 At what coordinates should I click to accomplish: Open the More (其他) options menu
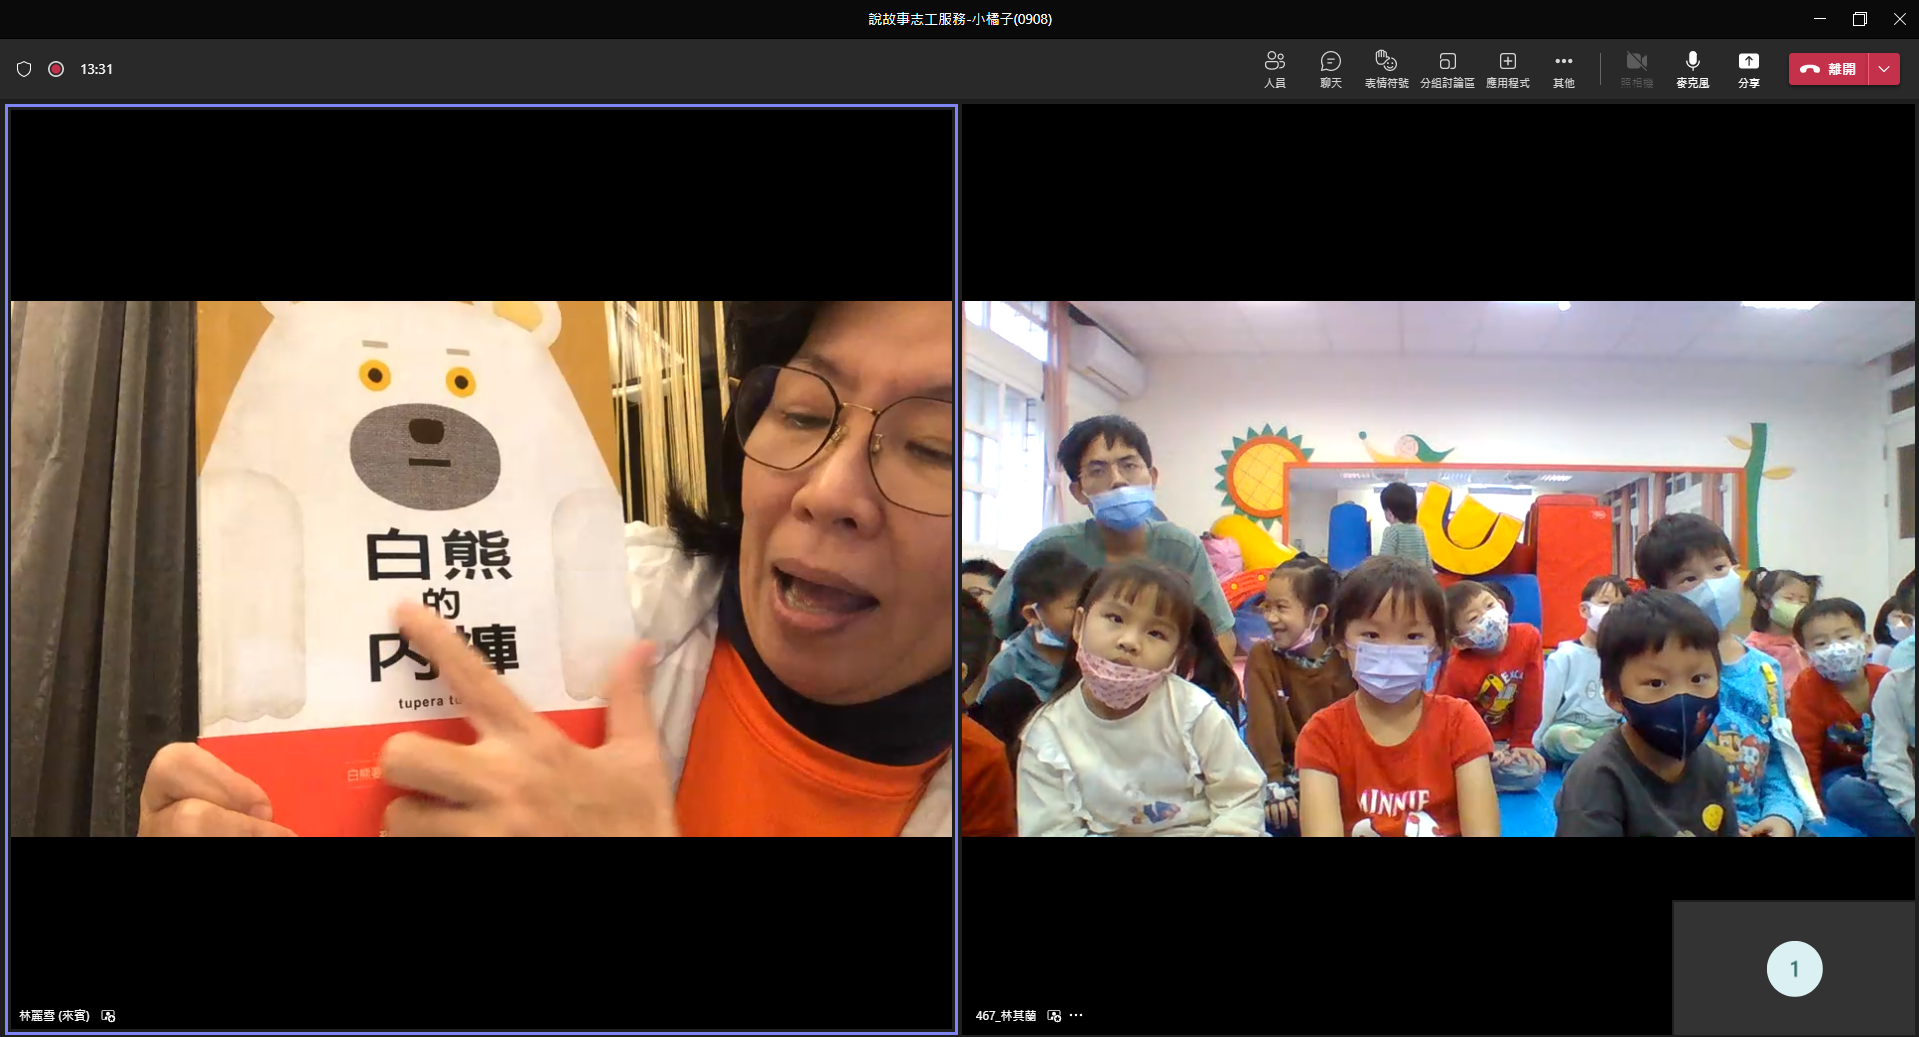[x=1563, y=69]
